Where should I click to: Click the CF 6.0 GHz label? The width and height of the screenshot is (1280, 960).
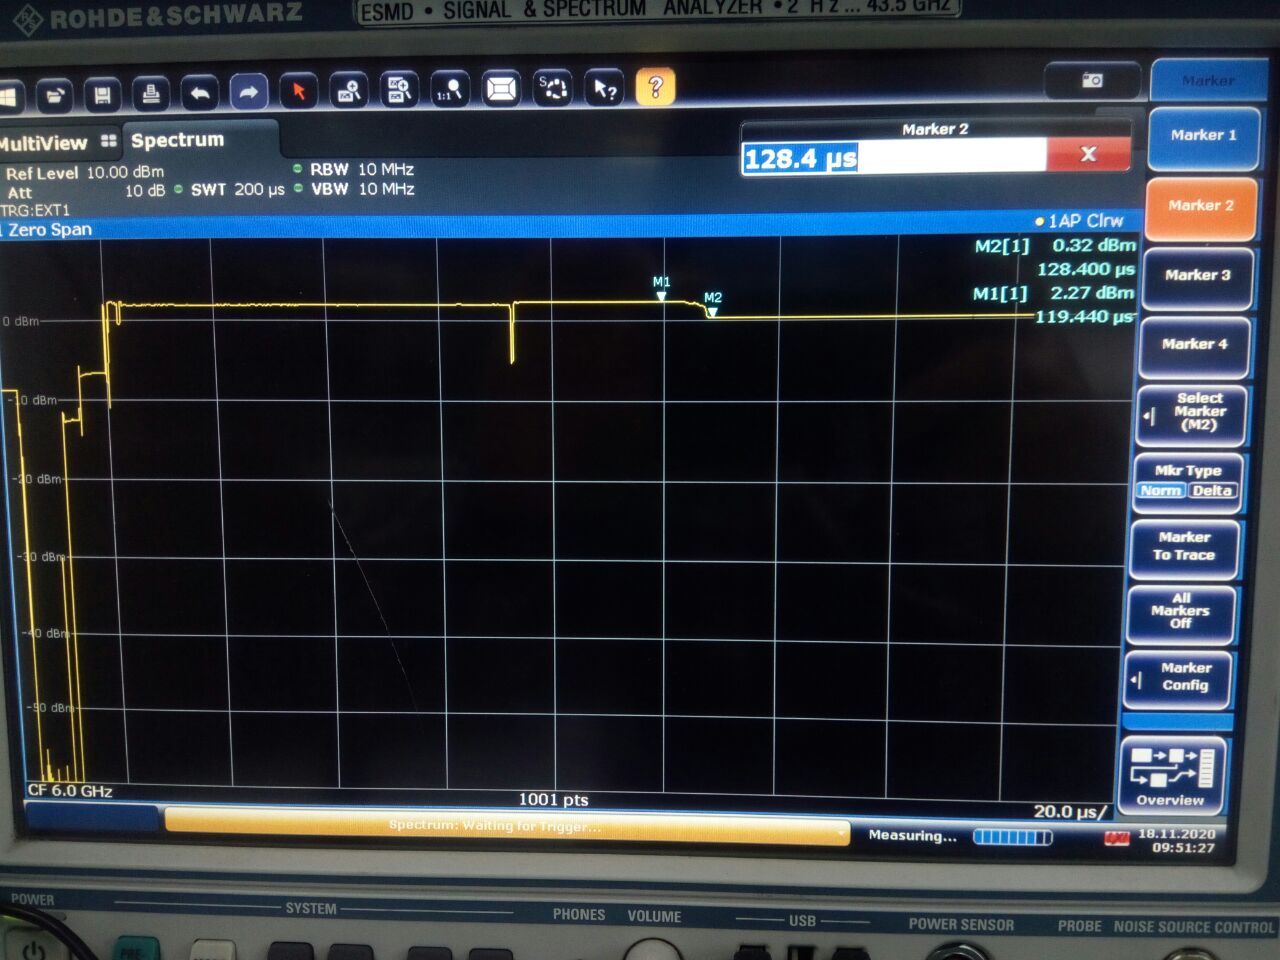pos(70,791)
